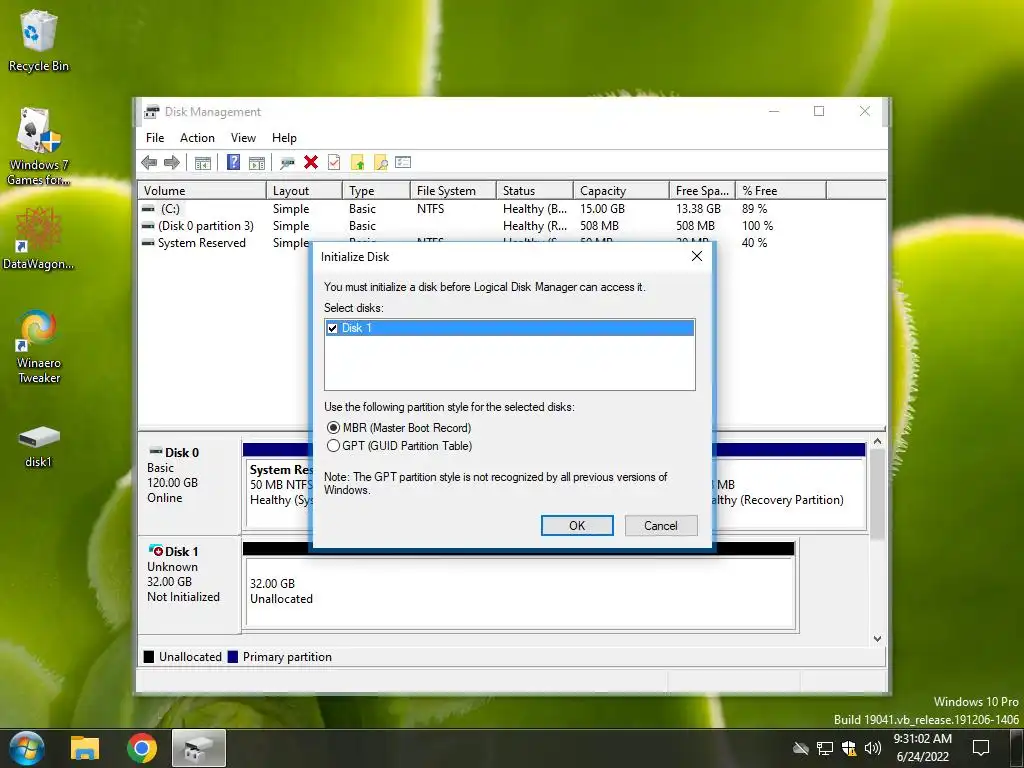
Task: Sort by the File System column header
Action: pyautogui.click(x=453, y=191)
